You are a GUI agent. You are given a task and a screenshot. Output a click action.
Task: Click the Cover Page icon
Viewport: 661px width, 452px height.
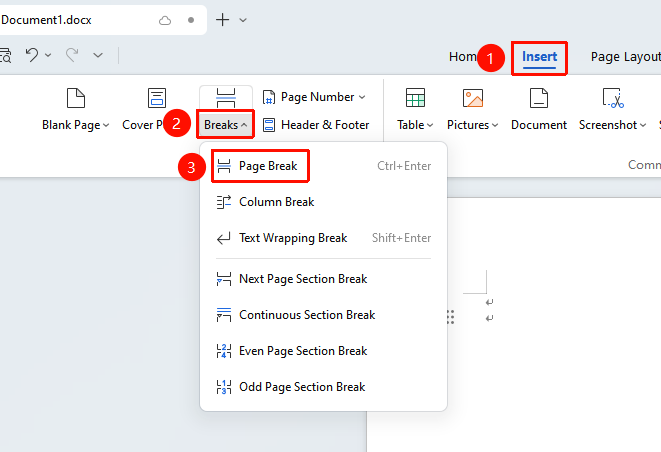click(x=157, y=98)
